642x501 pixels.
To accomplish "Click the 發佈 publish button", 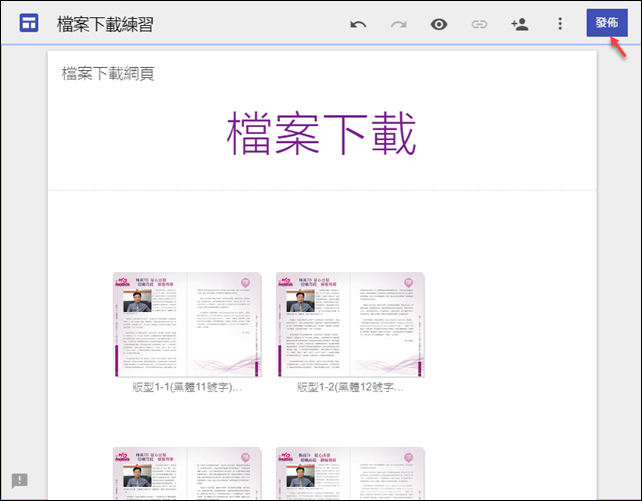I will pos(607,23).
